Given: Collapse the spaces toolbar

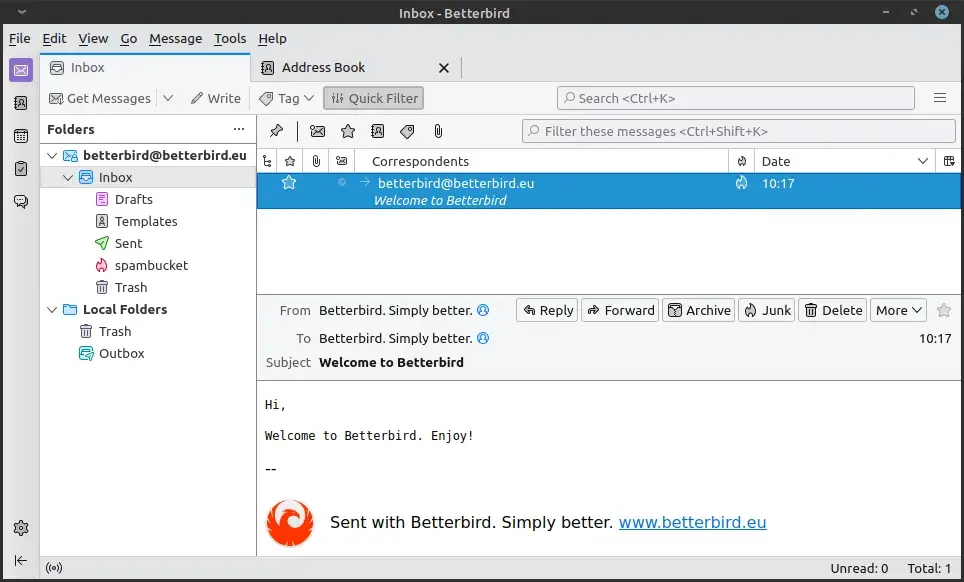Looking at the screenshot, I should click(x=21, y=560).
